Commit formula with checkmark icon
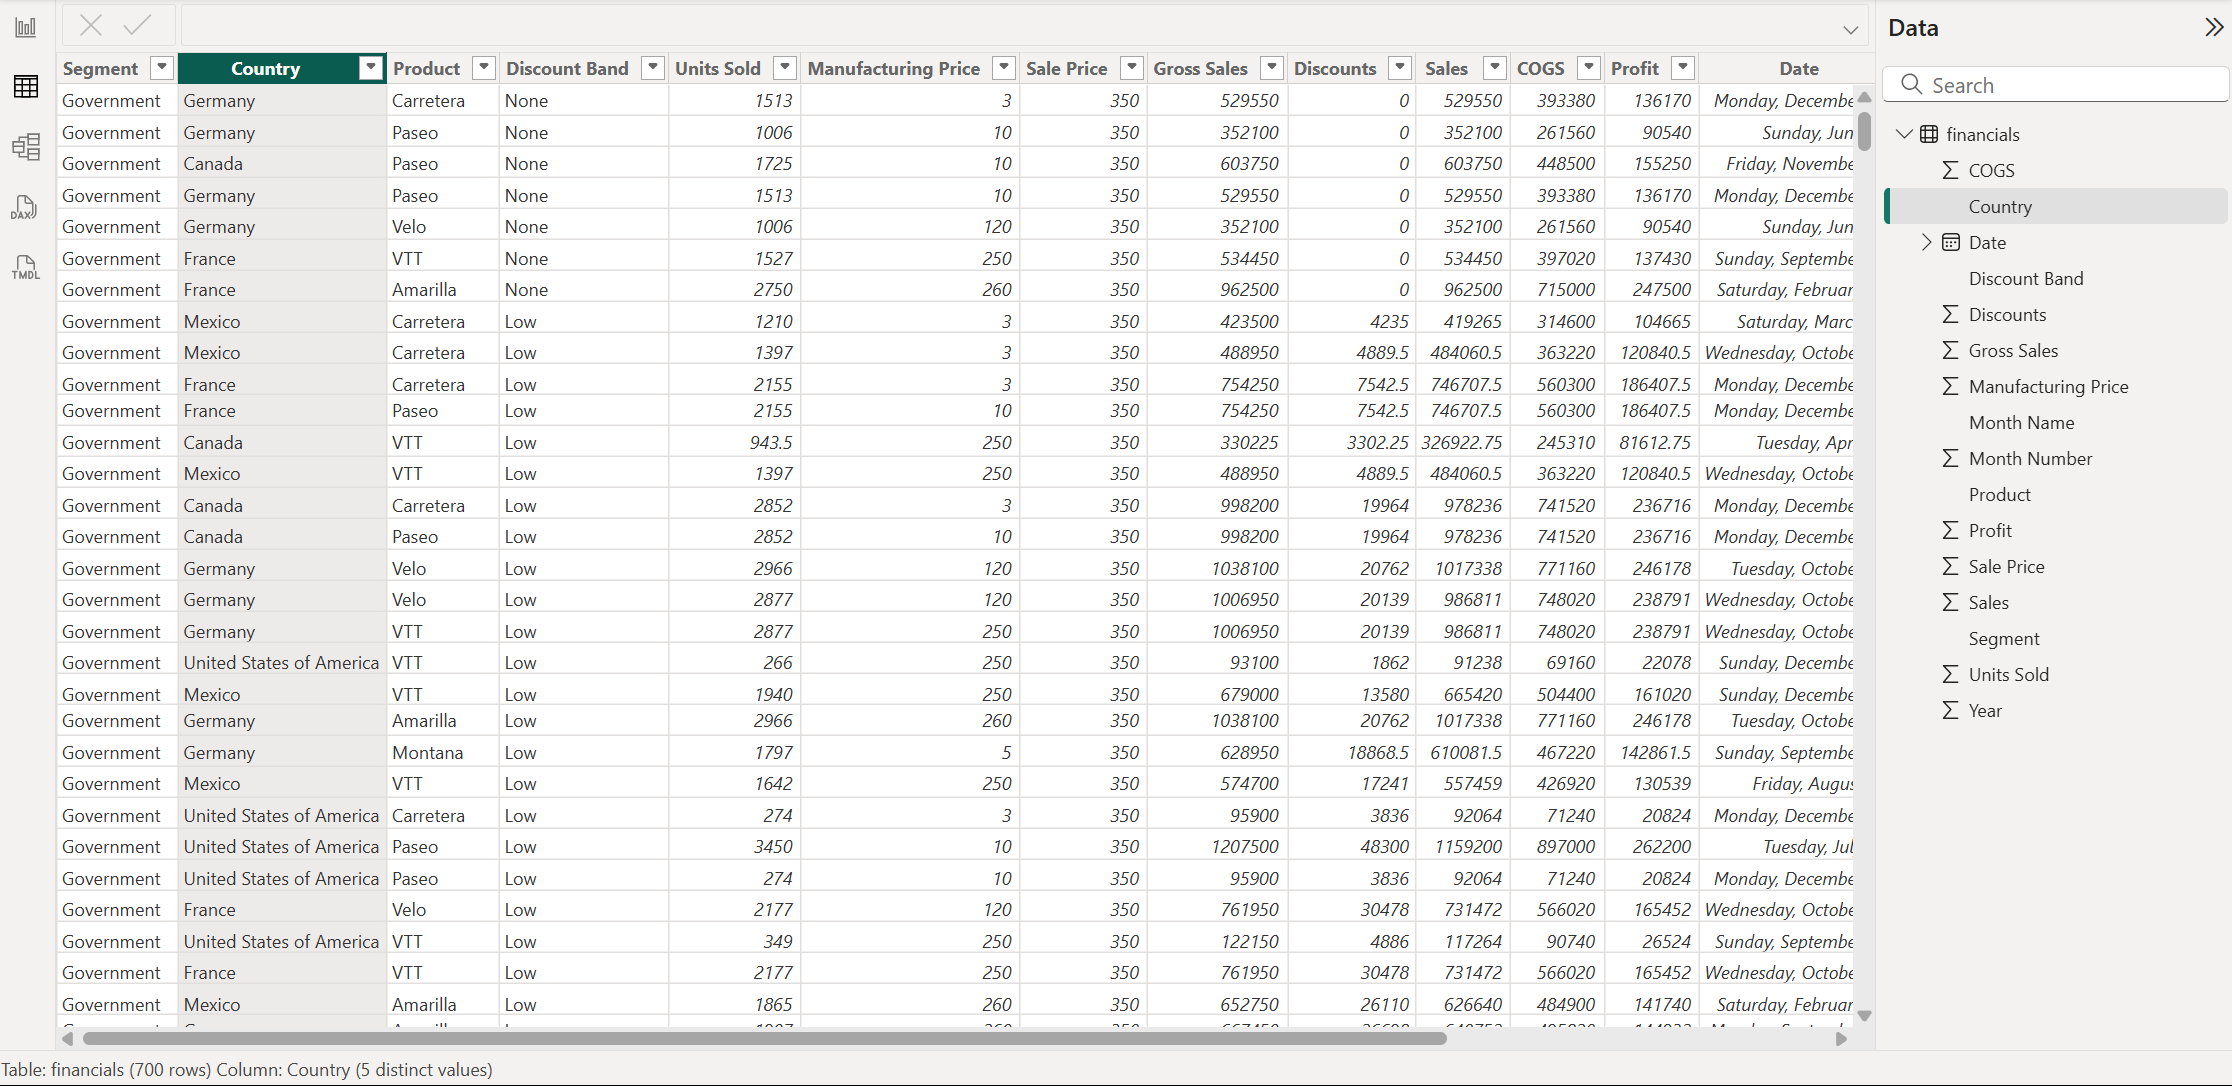This screenshot has width=2232, height=1086. click(x=137, y=25)
